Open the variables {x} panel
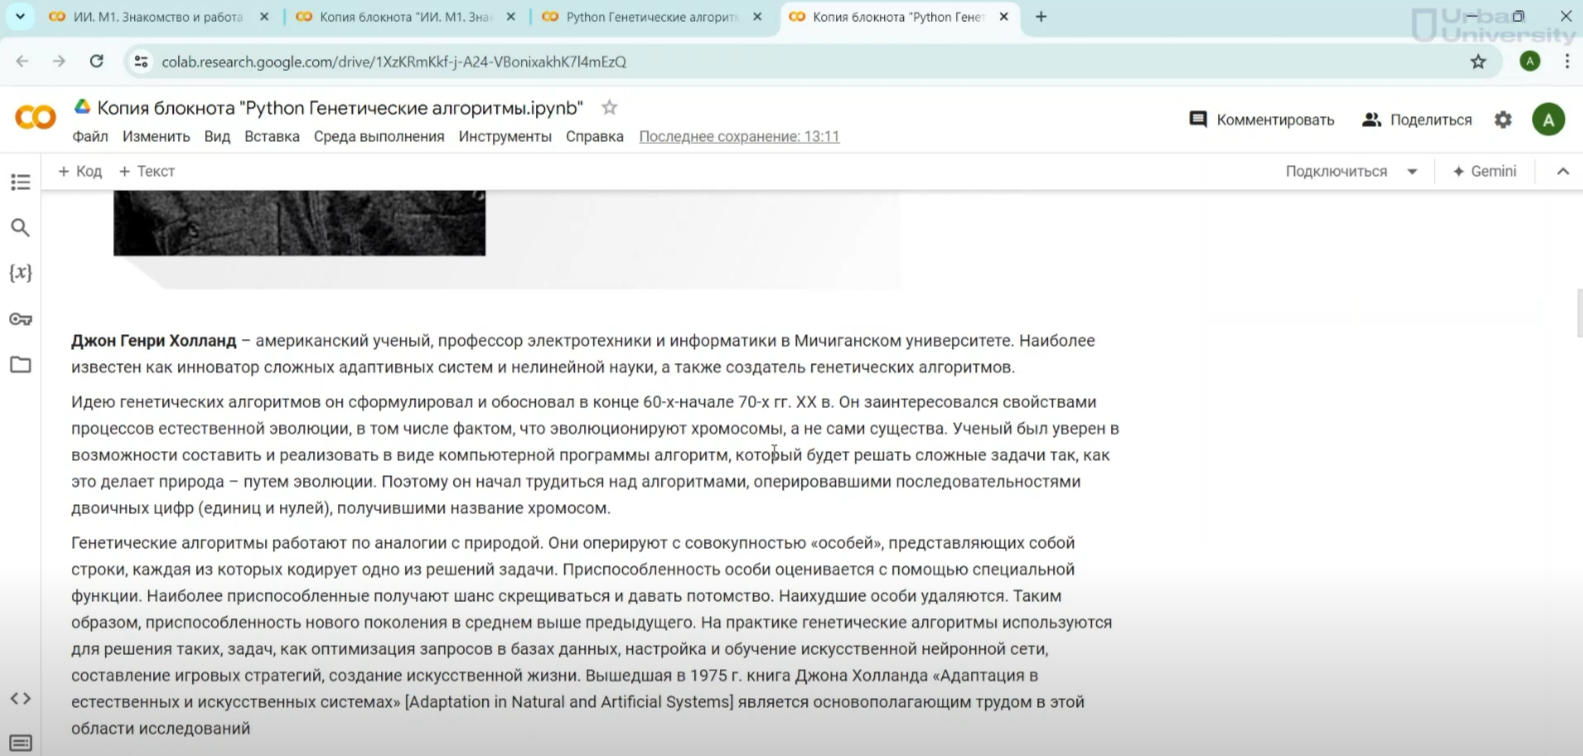The width and height of the screenshot is (1583, 756). pos(20,273)
